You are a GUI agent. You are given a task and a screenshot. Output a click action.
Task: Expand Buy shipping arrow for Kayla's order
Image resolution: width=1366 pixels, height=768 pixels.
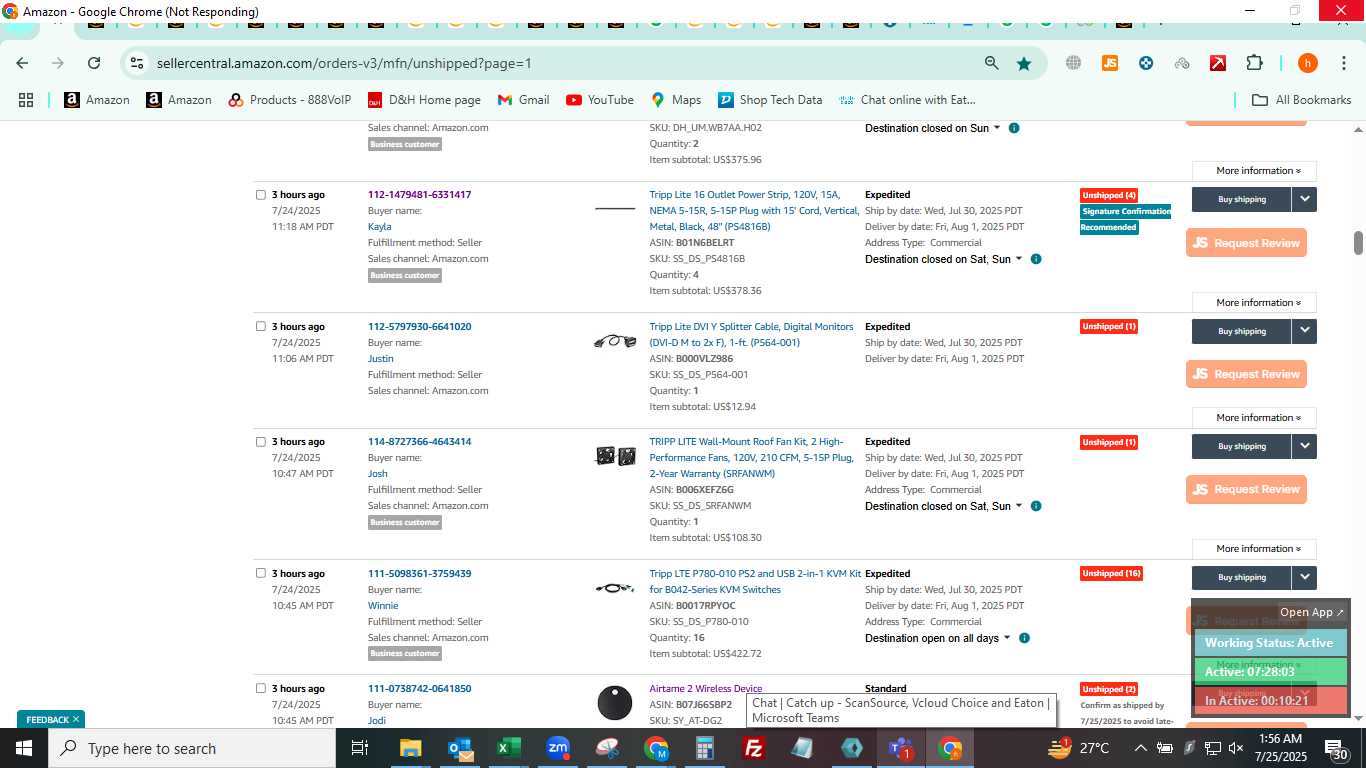(x=1305, y=199)
